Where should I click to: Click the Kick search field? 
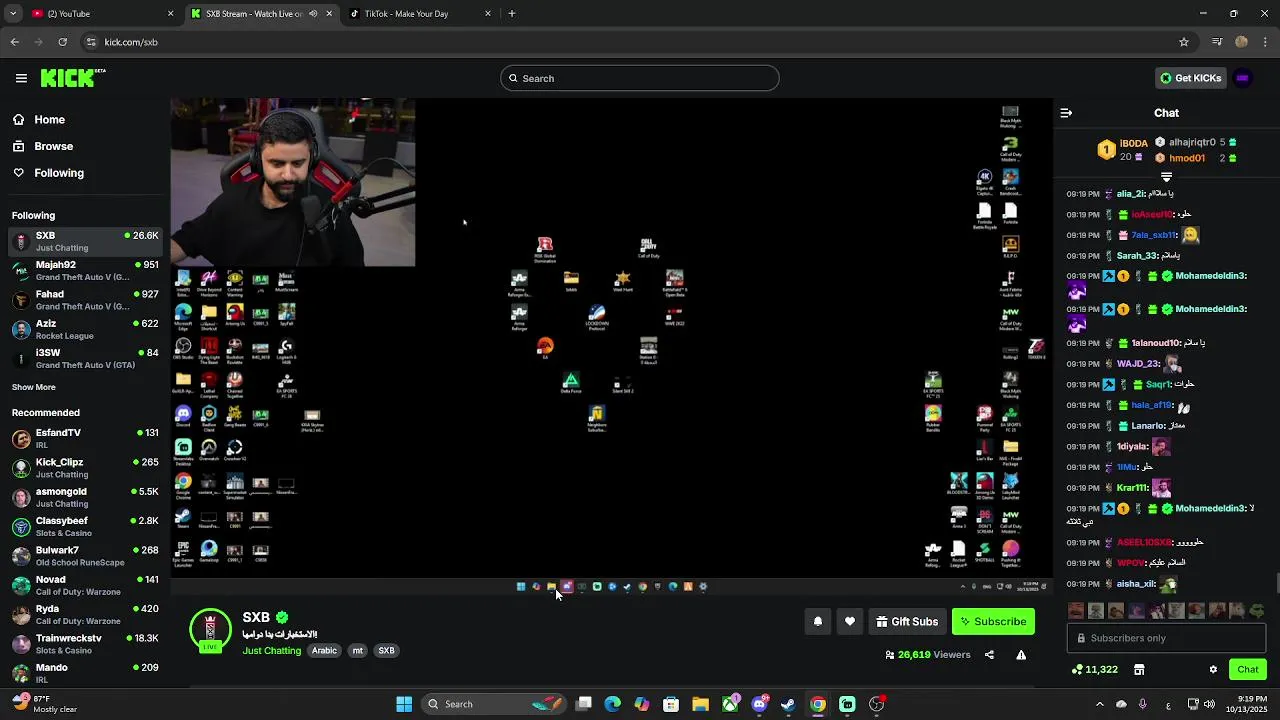pos(640,78)
